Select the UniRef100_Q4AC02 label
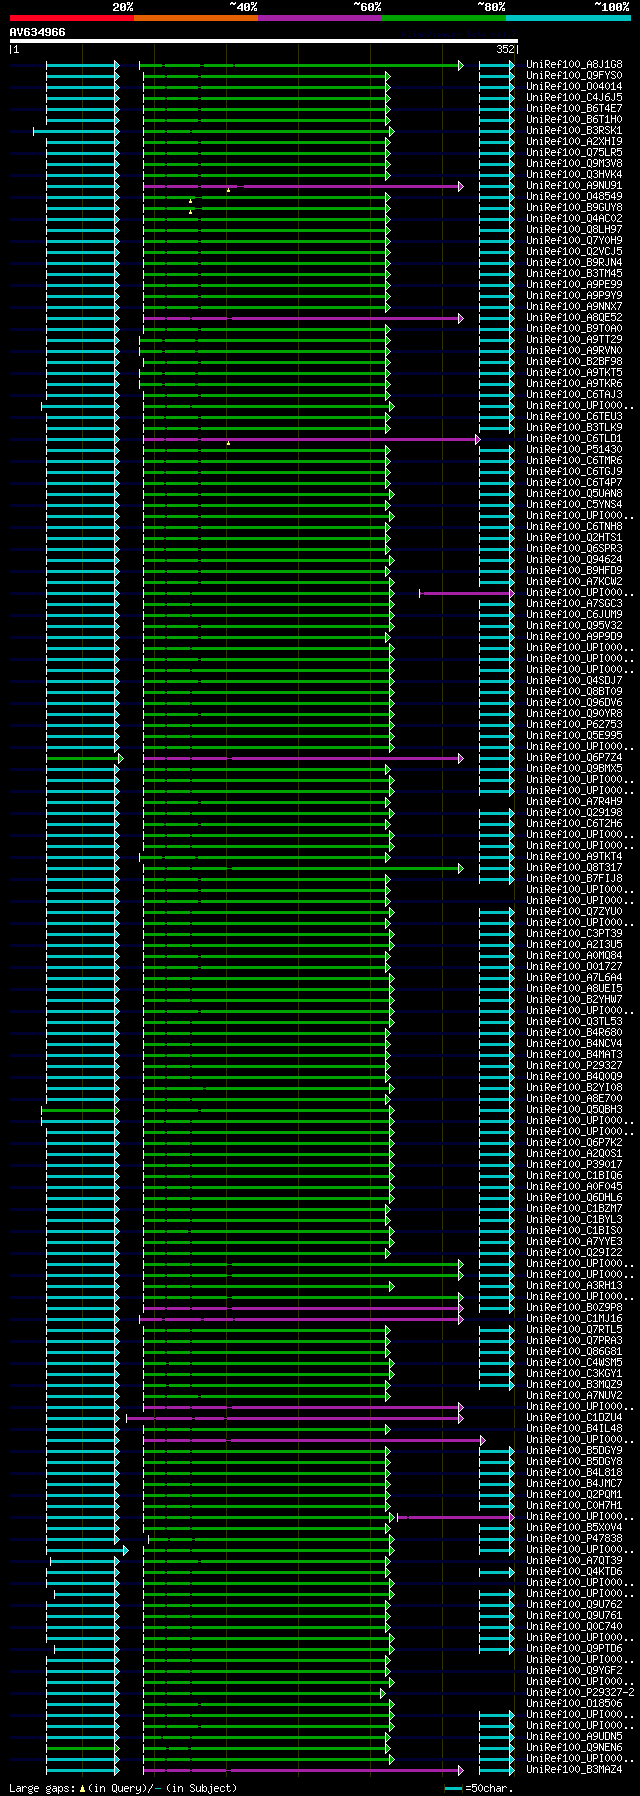This screenshot has height=1796, width=640. tap(574, 219)
